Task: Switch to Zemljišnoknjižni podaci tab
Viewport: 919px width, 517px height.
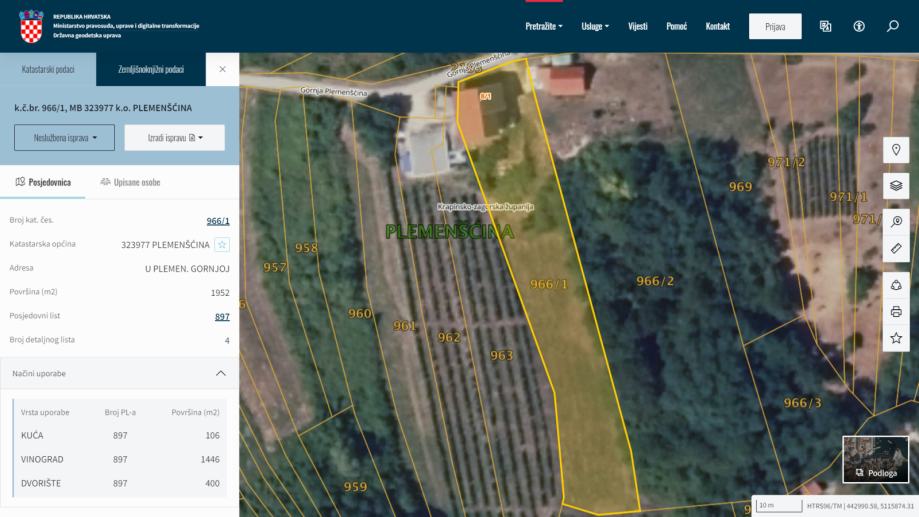Action: 151,69
